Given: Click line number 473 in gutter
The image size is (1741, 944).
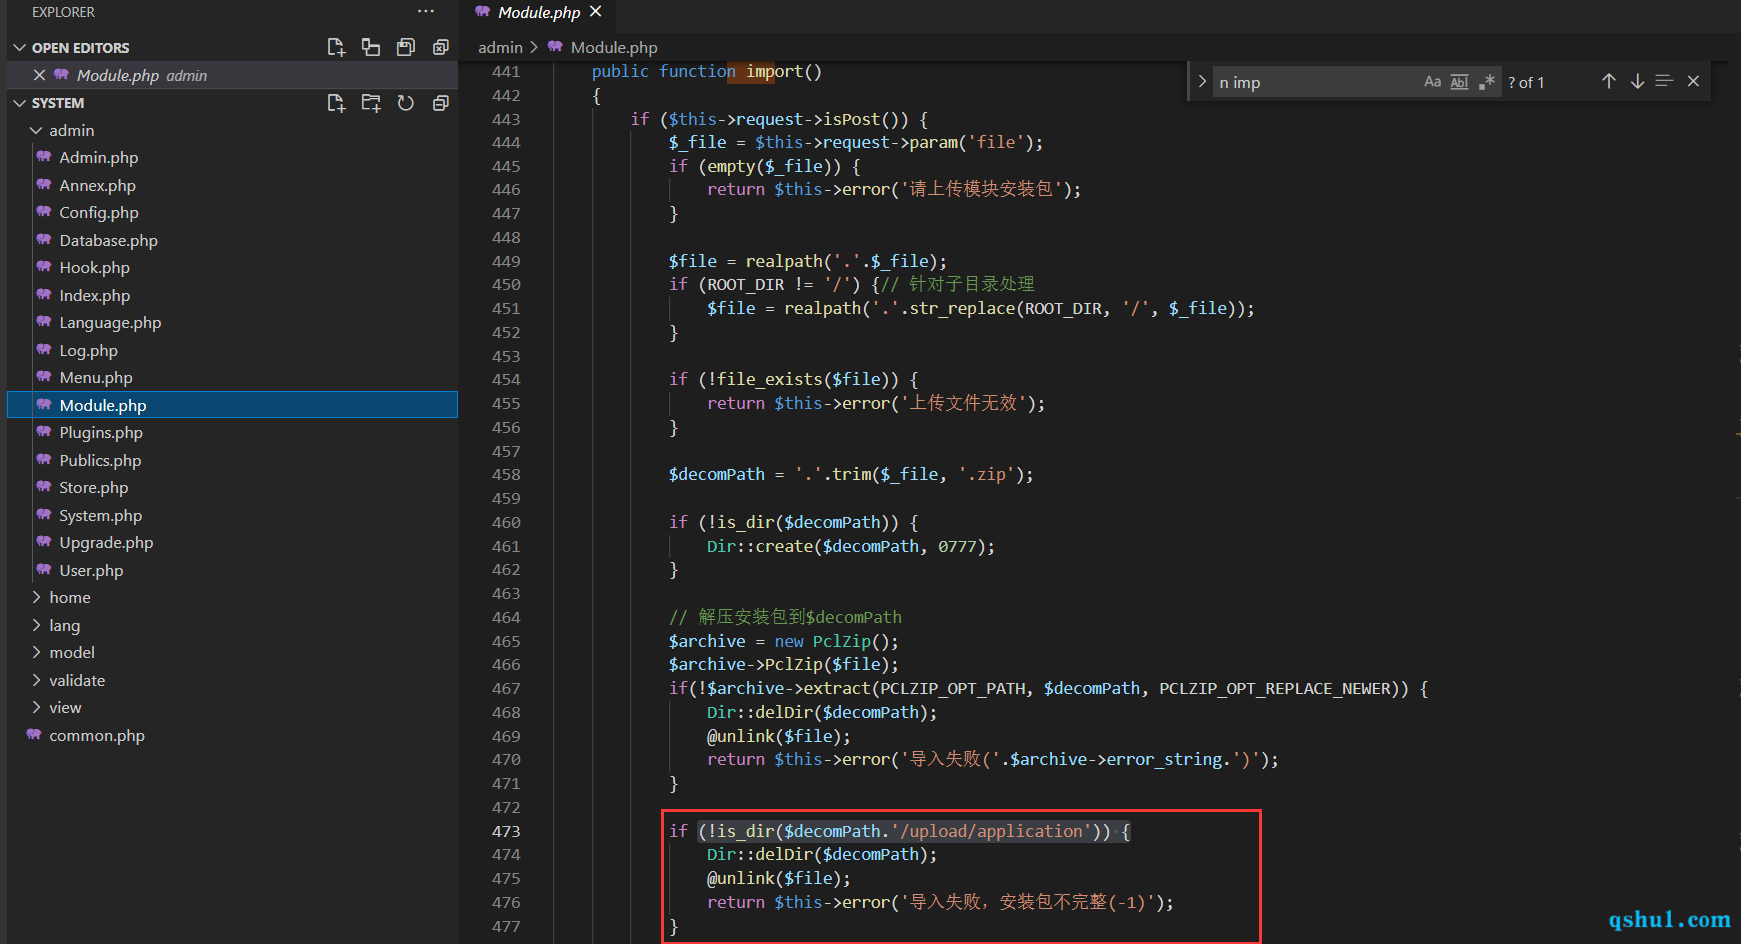Looking at the screenshot, I should [x=506, y=831].
